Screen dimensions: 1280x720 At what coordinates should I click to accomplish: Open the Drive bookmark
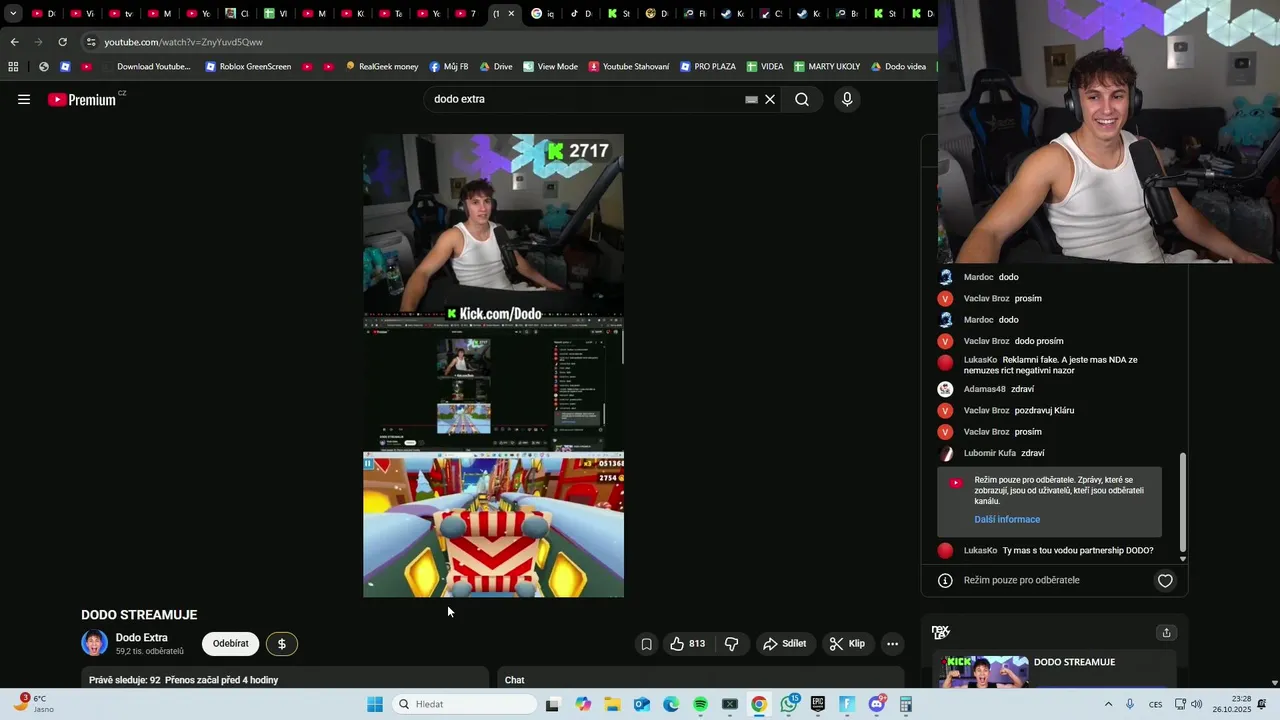pos(496,67)
